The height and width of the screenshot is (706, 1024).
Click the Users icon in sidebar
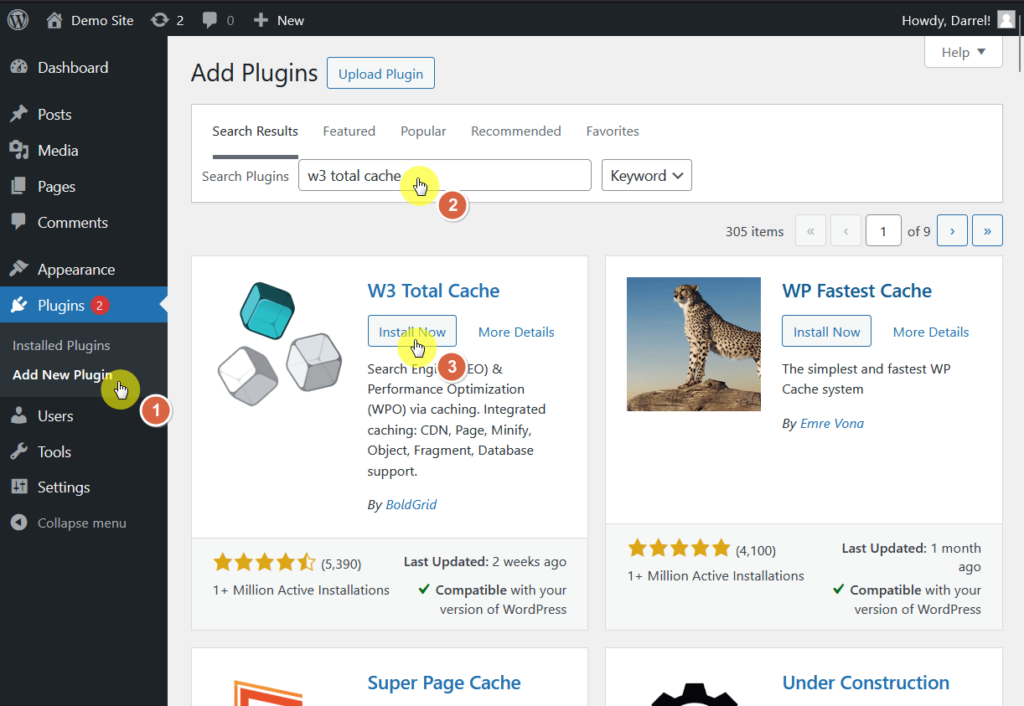(x=19, y=415)
